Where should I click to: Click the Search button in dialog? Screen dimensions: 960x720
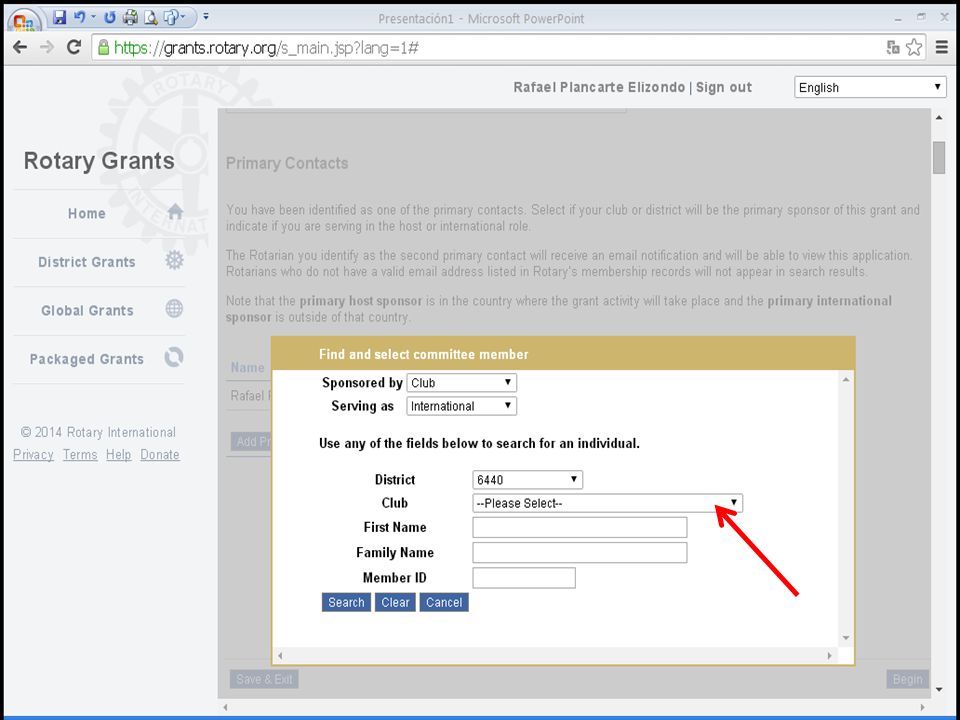click(346, 602)
